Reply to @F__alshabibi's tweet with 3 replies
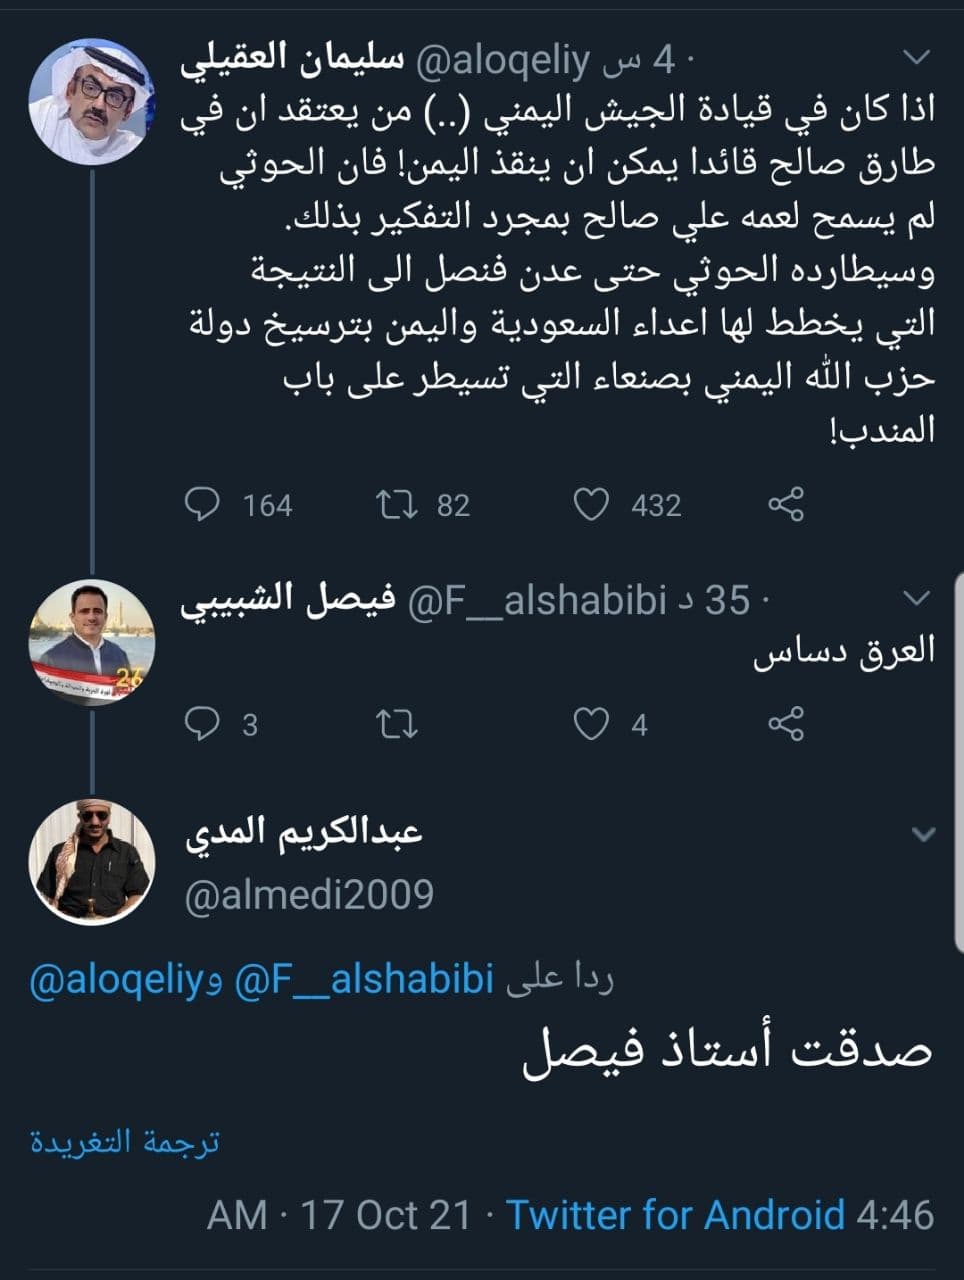 pos(203,723)
